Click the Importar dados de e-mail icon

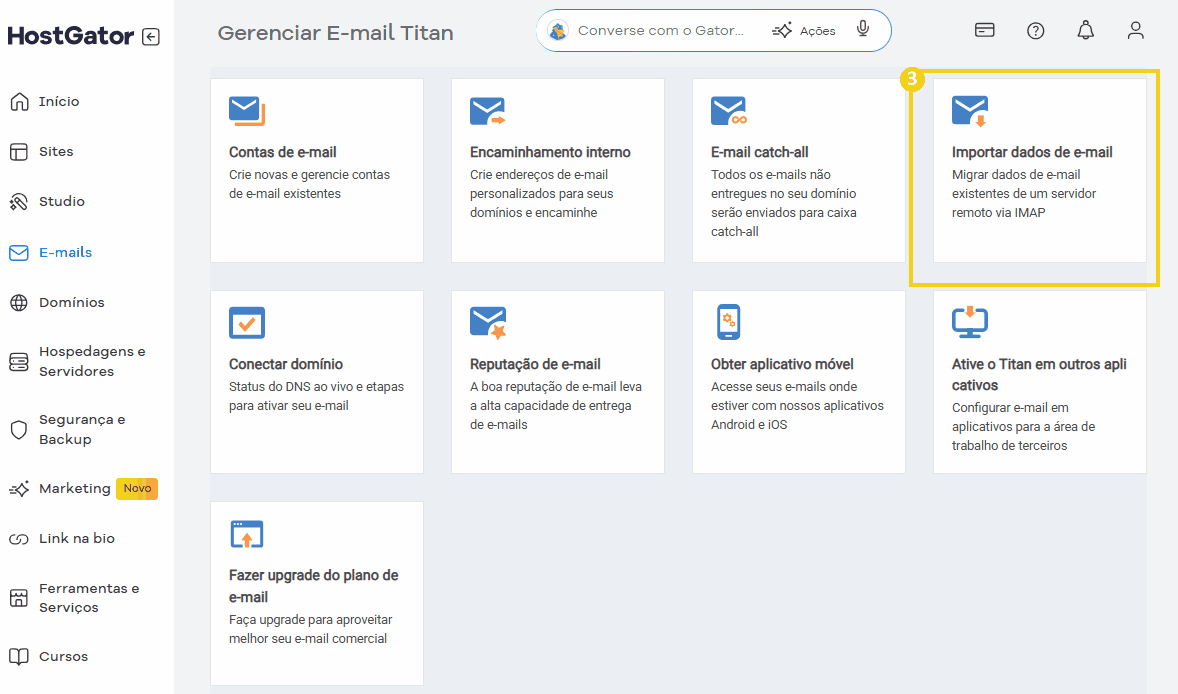(970, 111)
